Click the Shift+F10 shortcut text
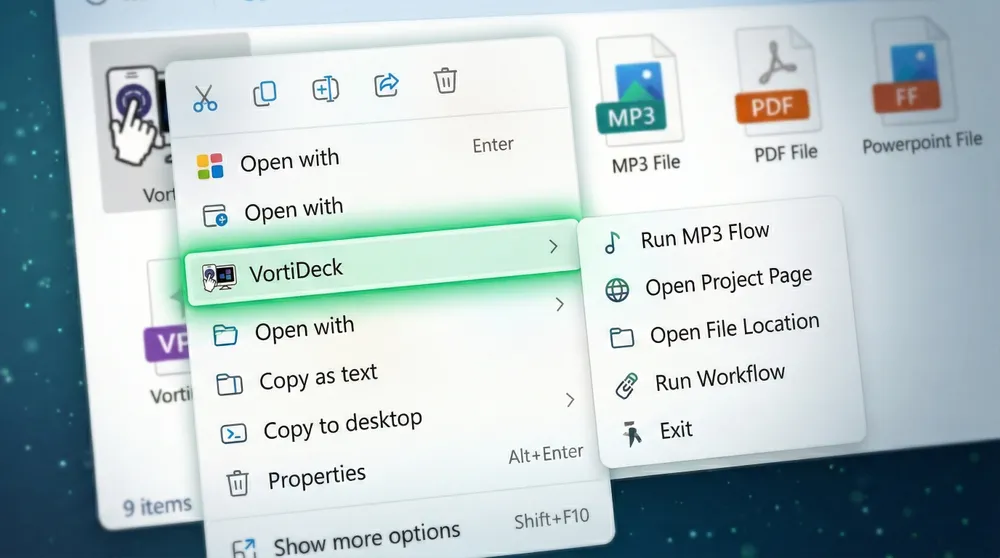The width and height of the screenshot is (1000, 558). (x=552, y=519)
